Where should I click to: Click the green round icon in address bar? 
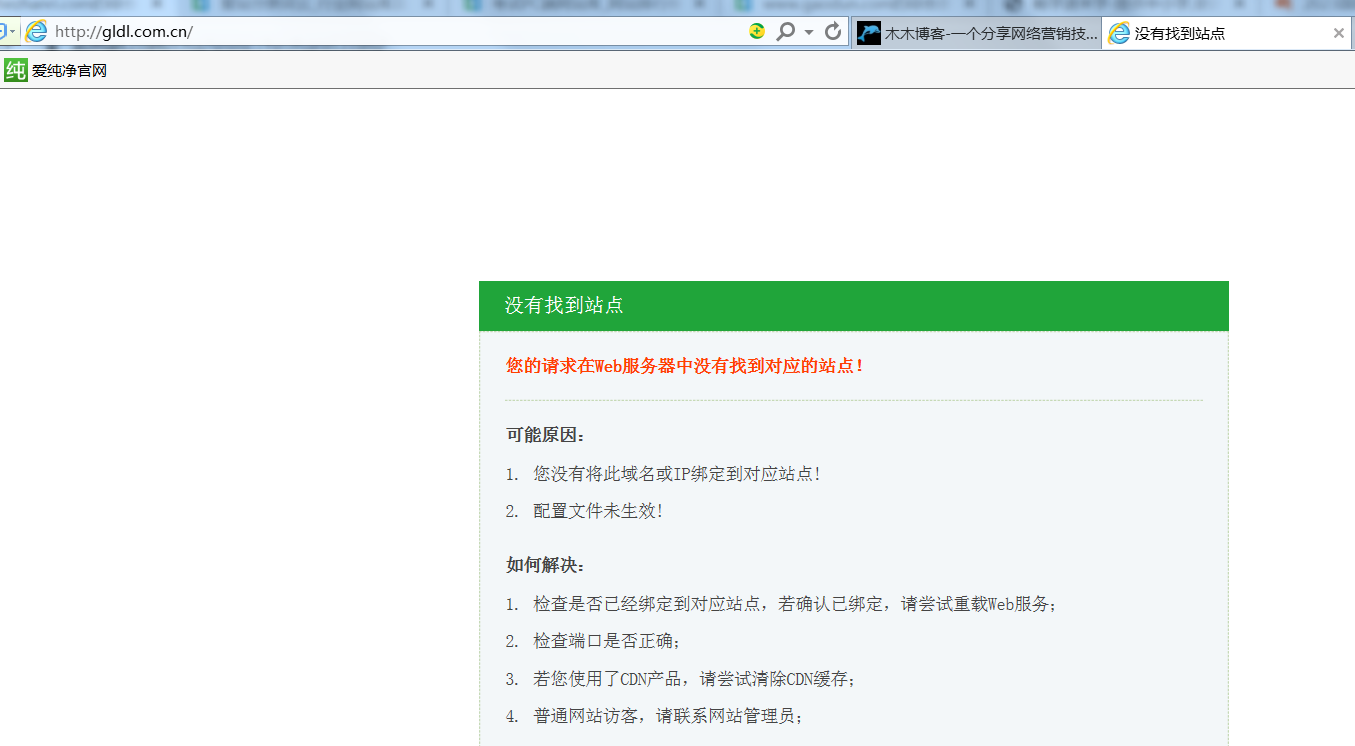pos(757,32)
